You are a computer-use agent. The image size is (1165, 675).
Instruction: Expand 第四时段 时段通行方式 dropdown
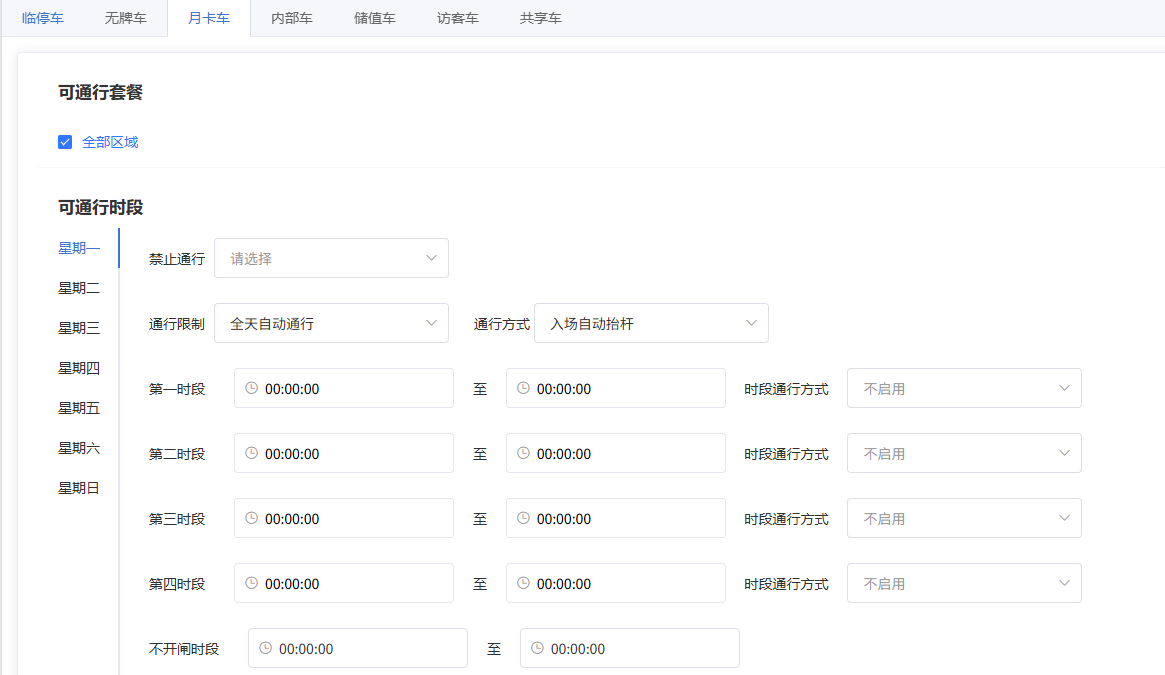[964, 583]
